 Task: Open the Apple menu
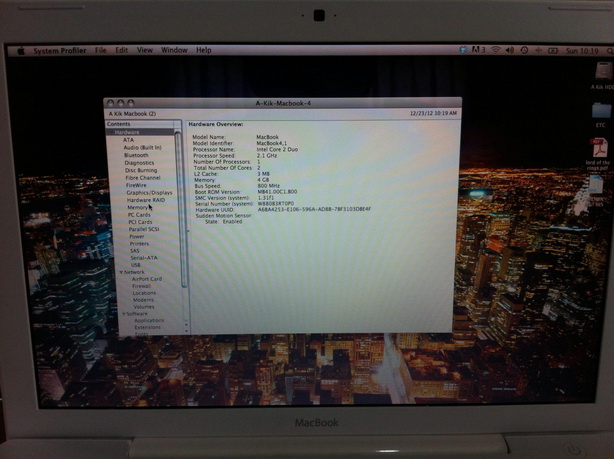(21, 51)
